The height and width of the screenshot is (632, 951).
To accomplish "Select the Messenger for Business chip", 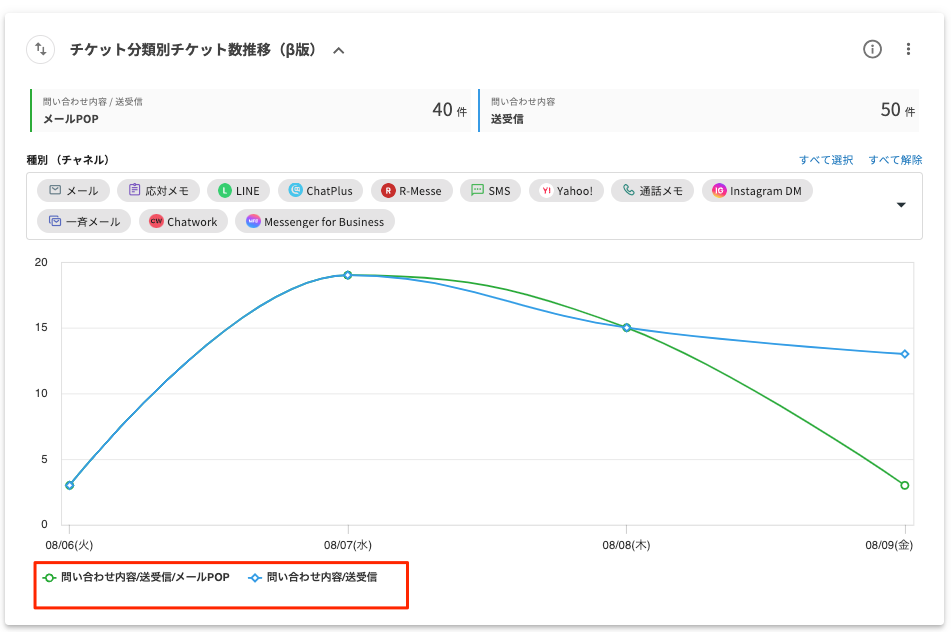I will pyautogui.click(x=315, y=222).
